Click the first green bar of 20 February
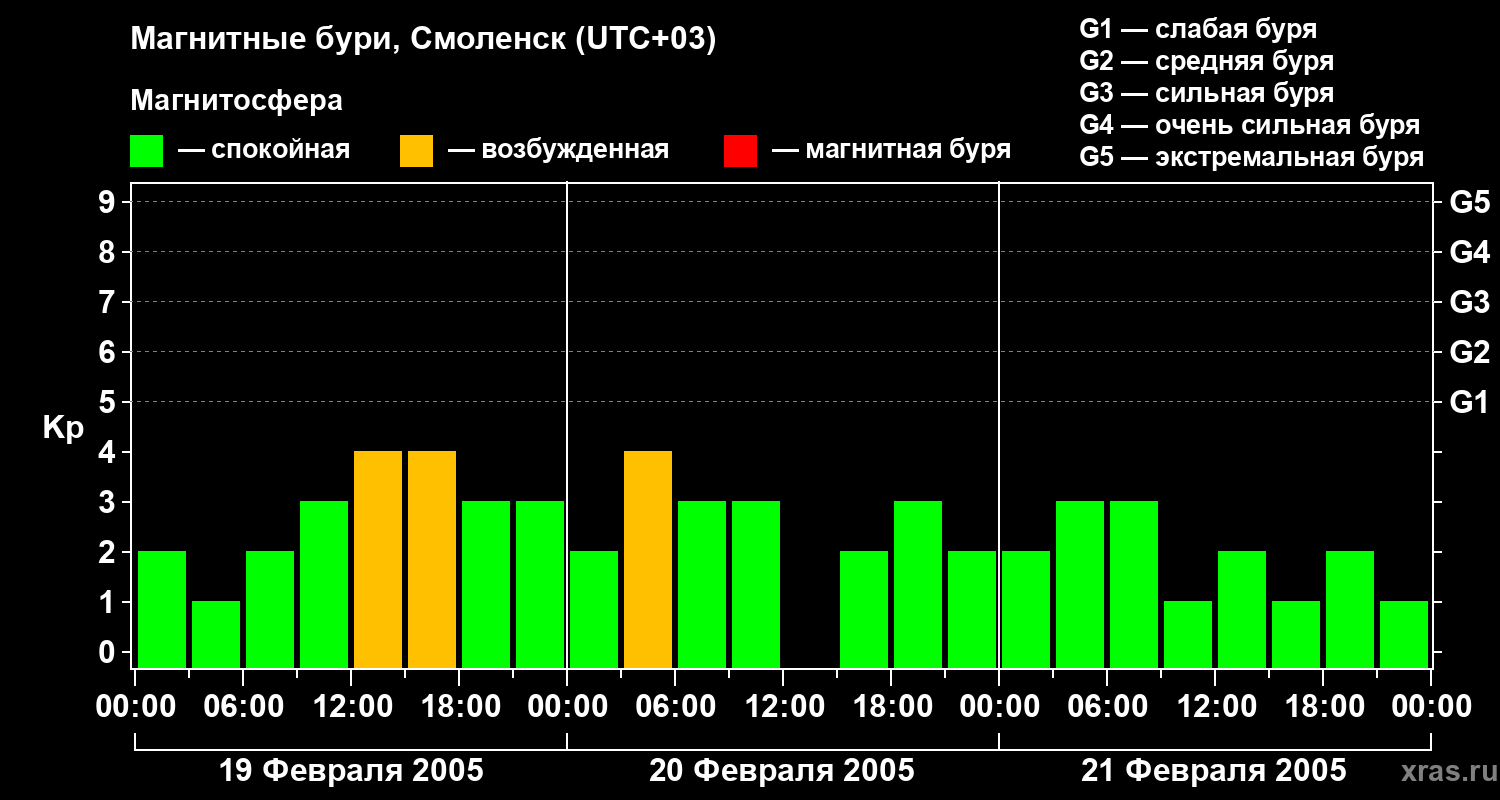1500x800 pixels. pos(594,609)
